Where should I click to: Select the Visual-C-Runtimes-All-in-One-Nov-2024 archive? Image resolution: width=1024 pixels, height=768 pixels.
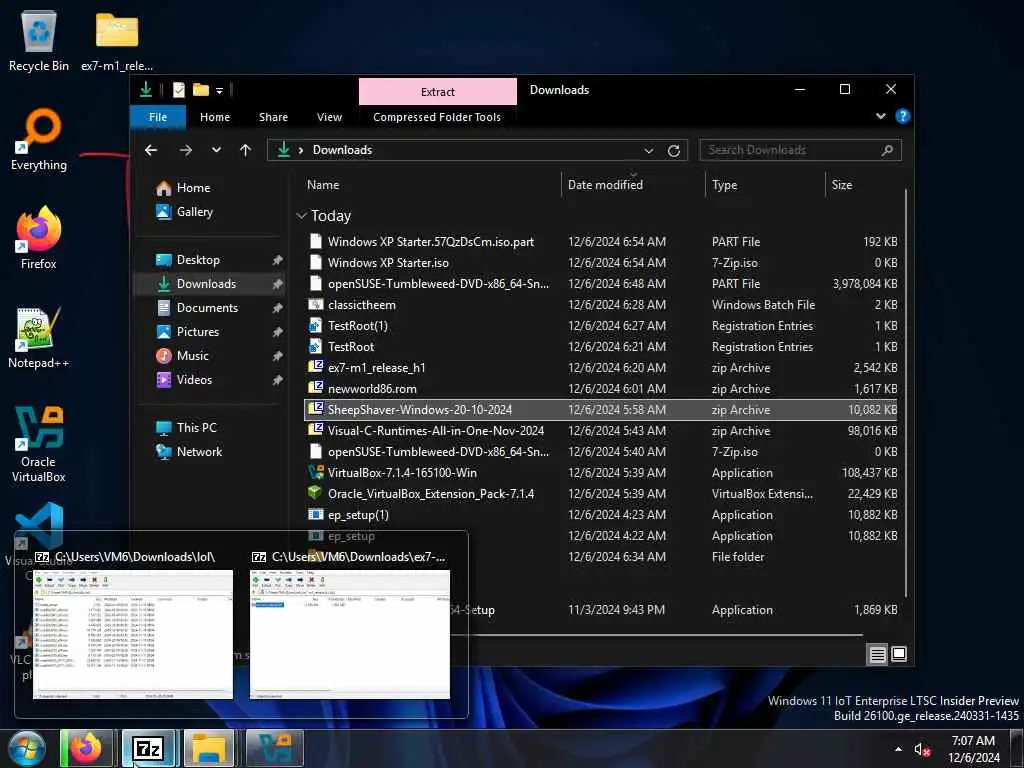[601, 431]
